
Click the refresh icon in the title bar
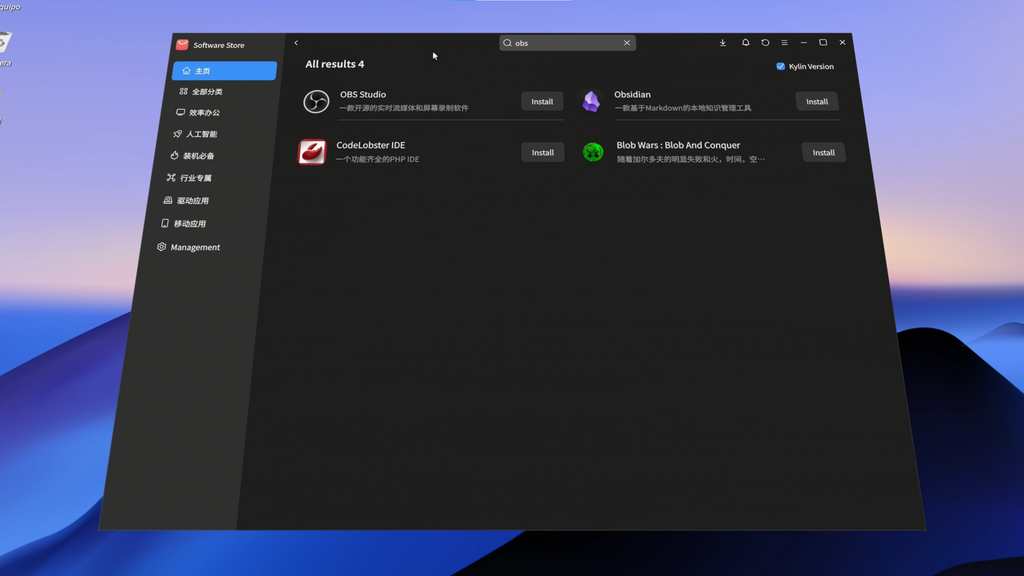click(765, 42)
